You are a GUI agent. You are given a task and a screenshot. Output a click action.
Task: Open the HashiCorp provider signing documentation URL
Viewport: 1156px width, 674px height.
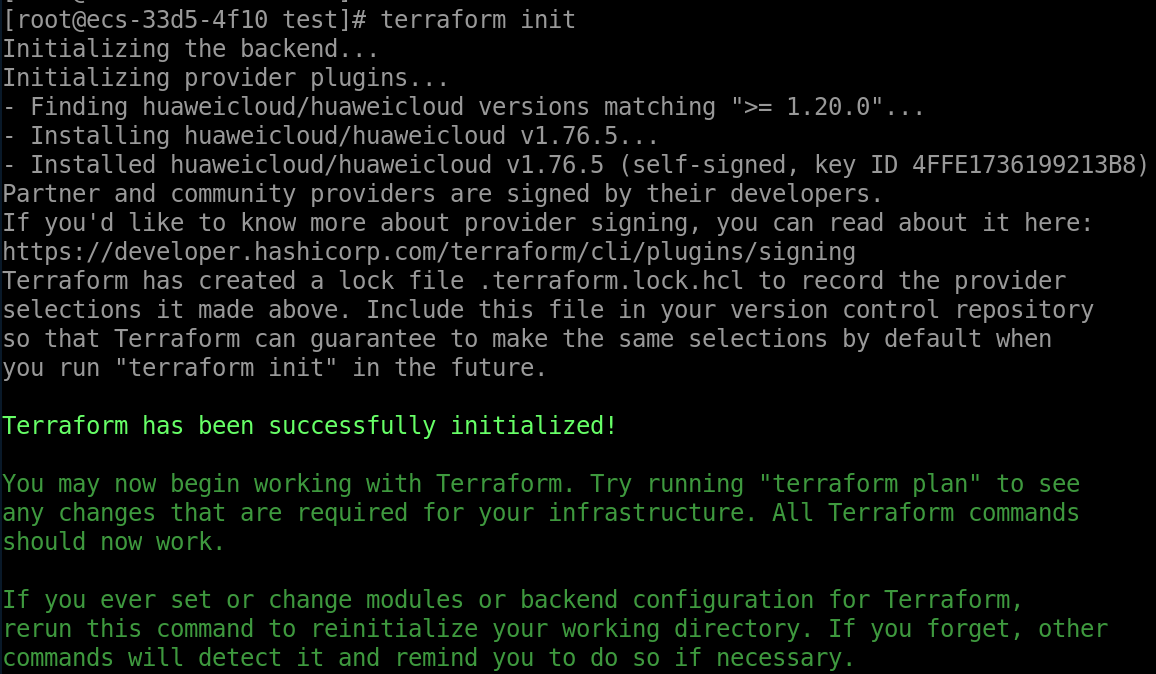429,252
